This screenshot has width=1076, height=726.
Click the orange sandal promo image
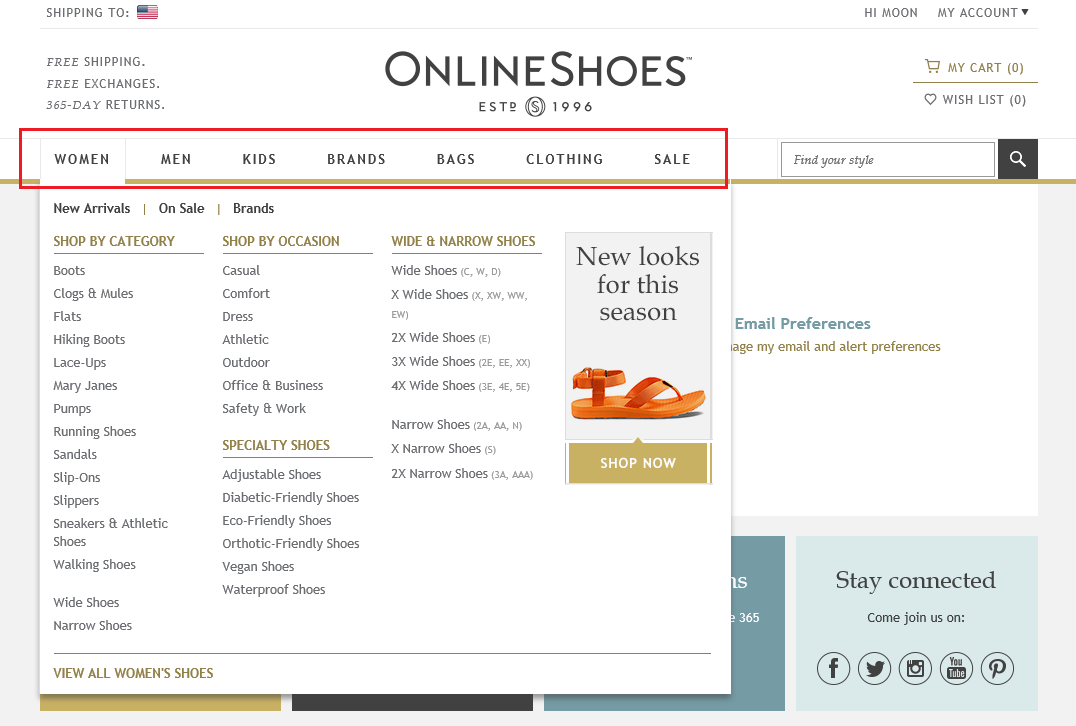638,393
